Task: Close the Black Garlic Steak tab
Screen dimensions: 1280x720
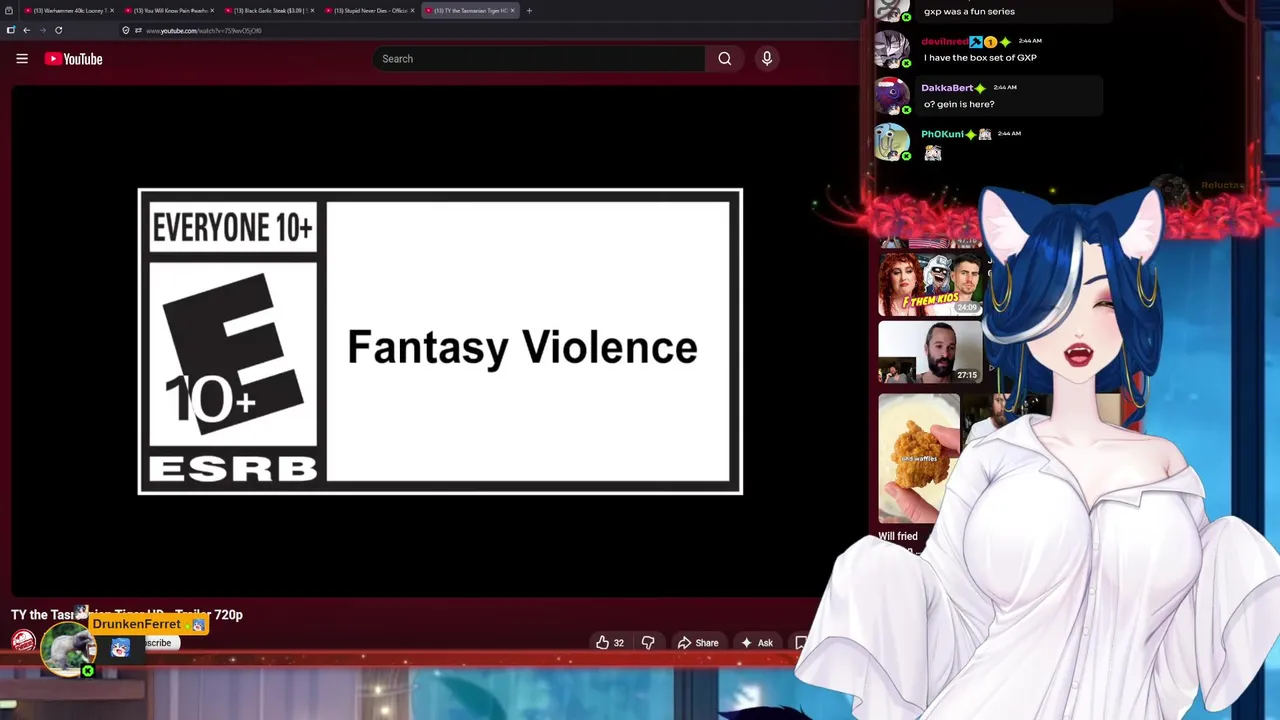Action: coord(312,11)
